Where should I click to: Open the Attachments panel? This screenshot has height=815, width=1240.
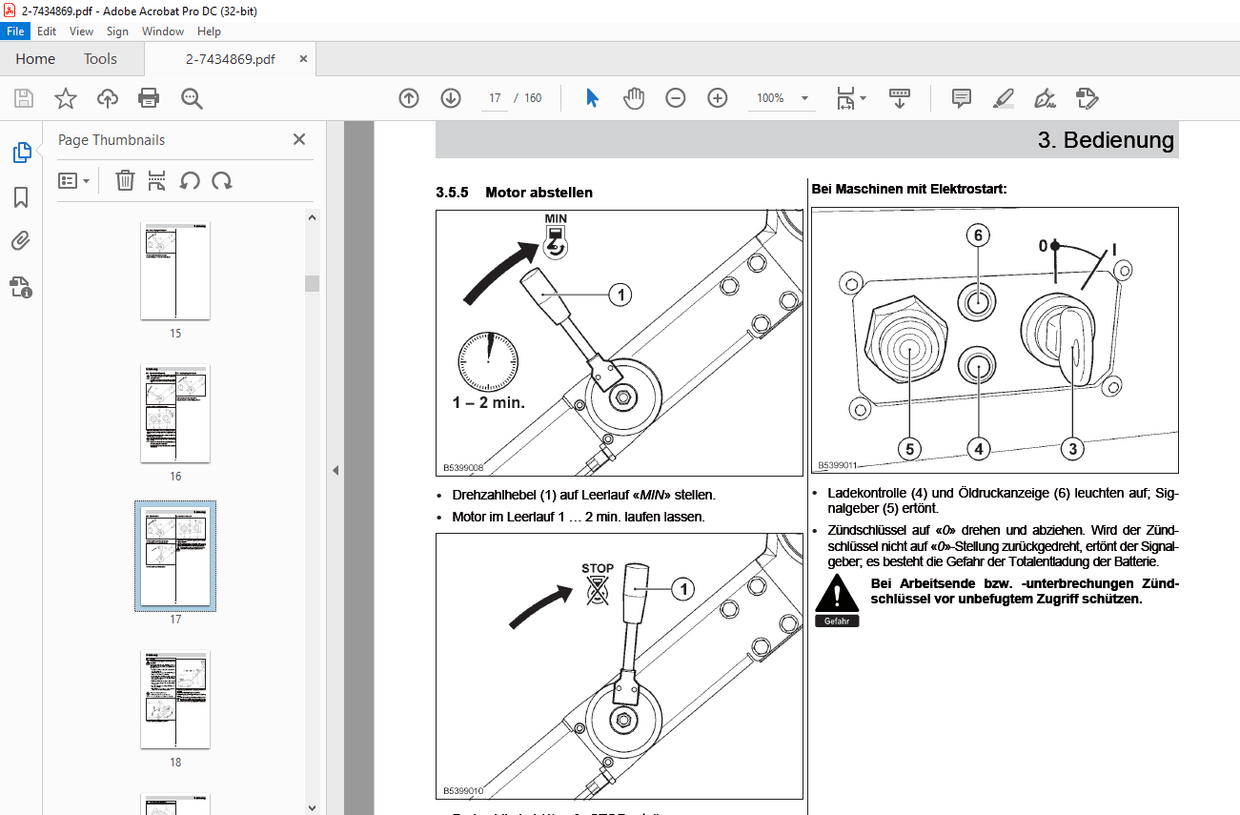[x=22, y=240]
